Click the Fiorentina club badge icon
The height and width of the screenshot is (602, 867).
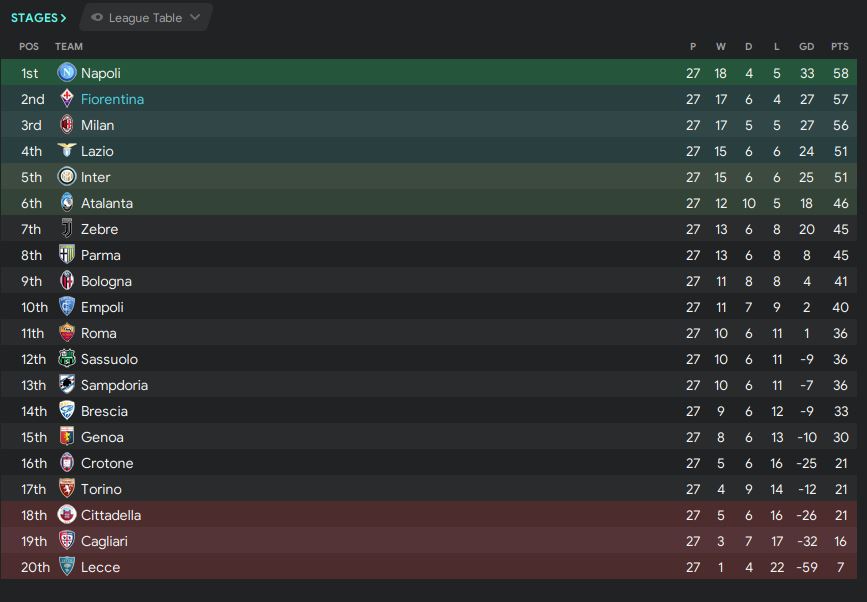(67, 99)
